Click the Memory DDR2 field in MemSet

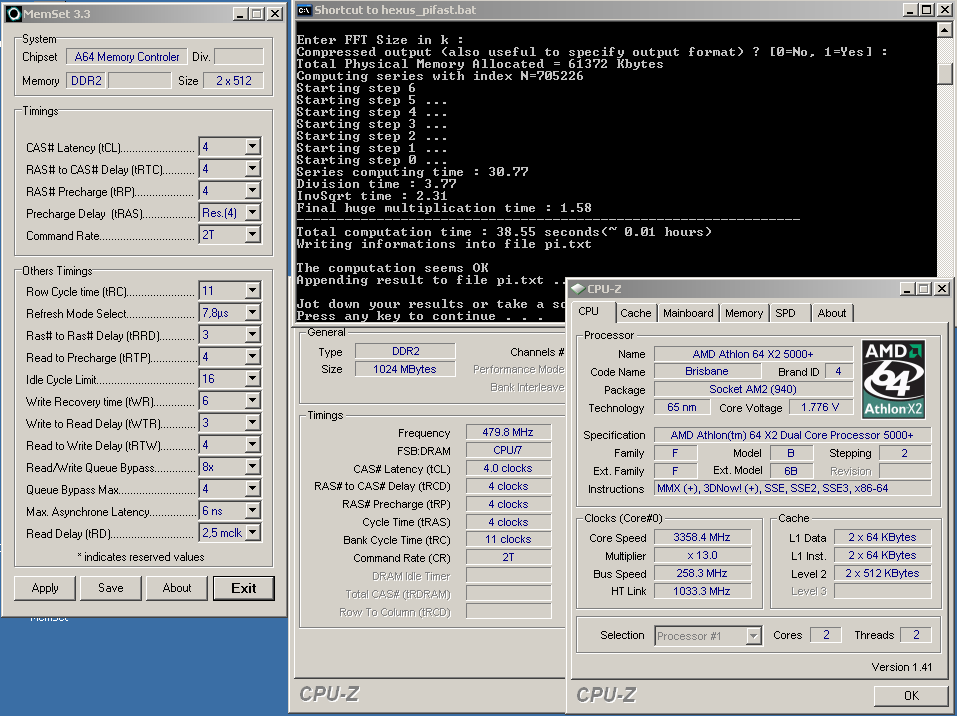pyautogui.click(x=86, y=81)
